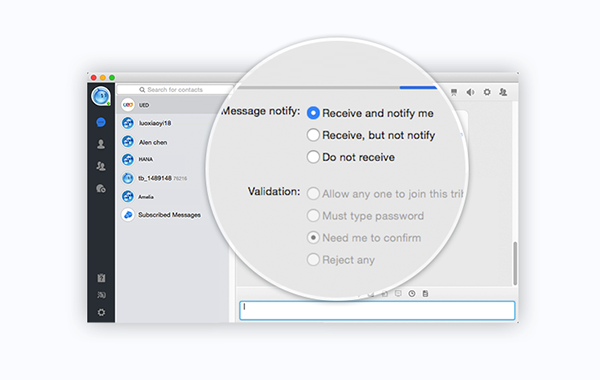Select Do not receive option

351,157
